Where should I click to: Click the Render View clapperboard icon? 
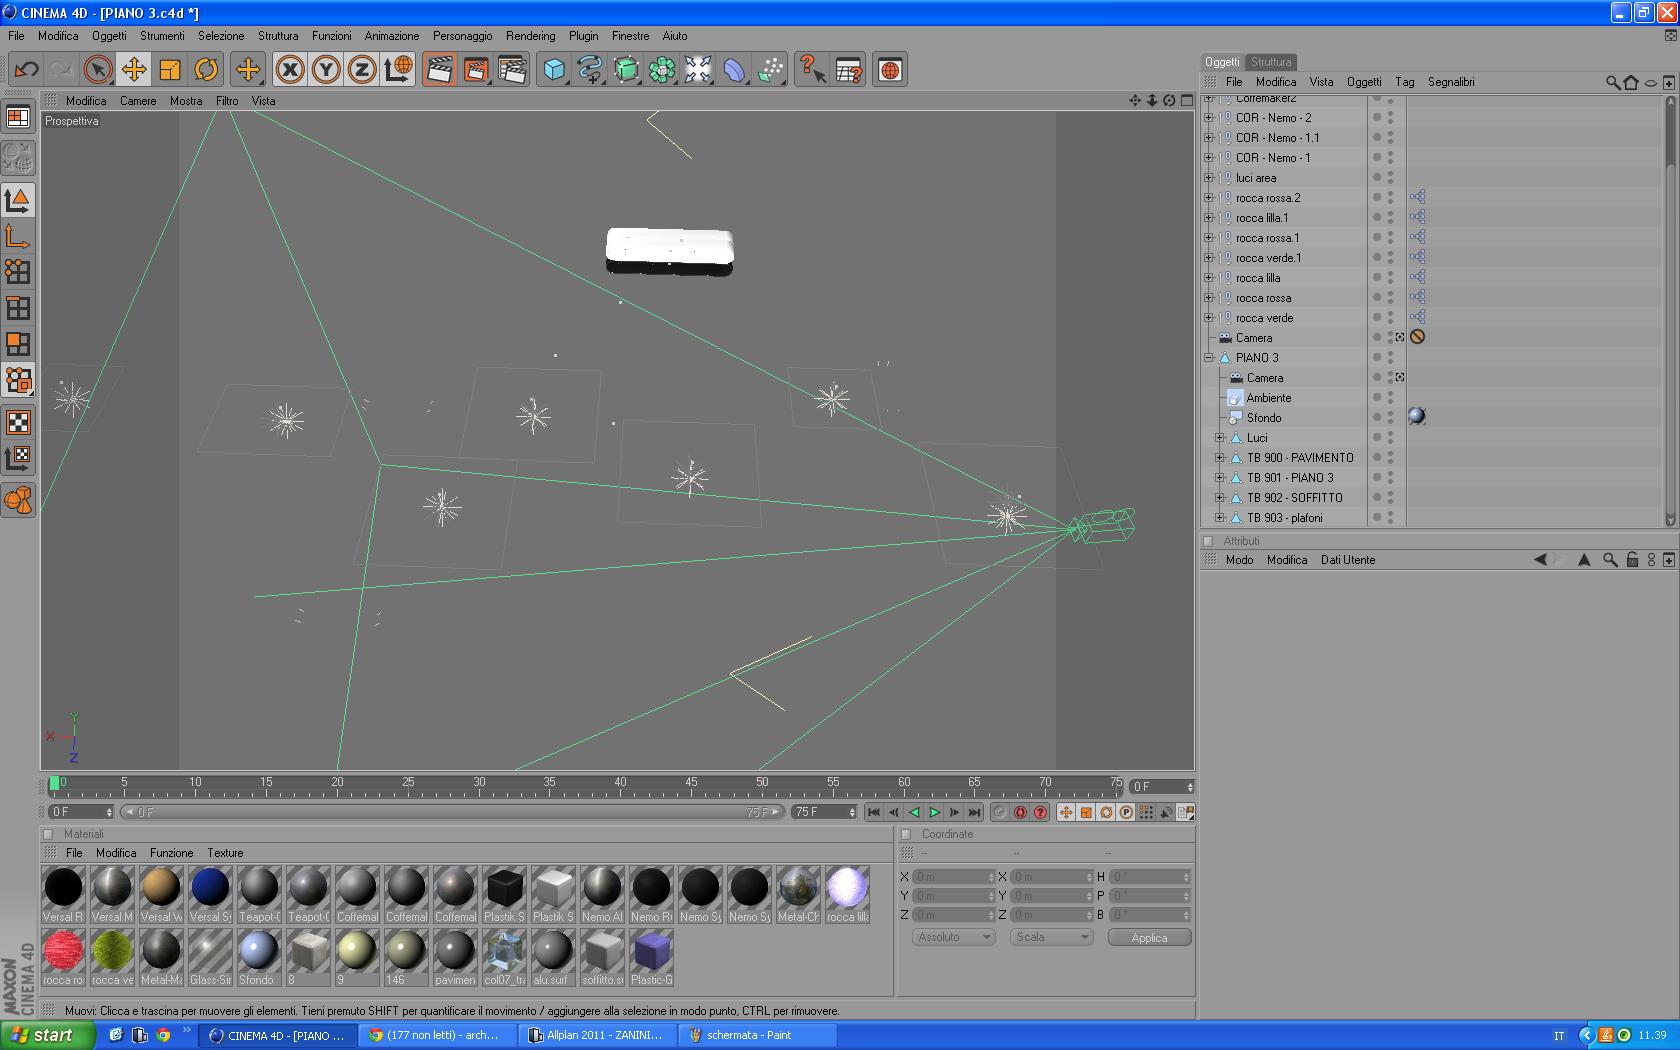pyautogui.click(x=439, y=70)
